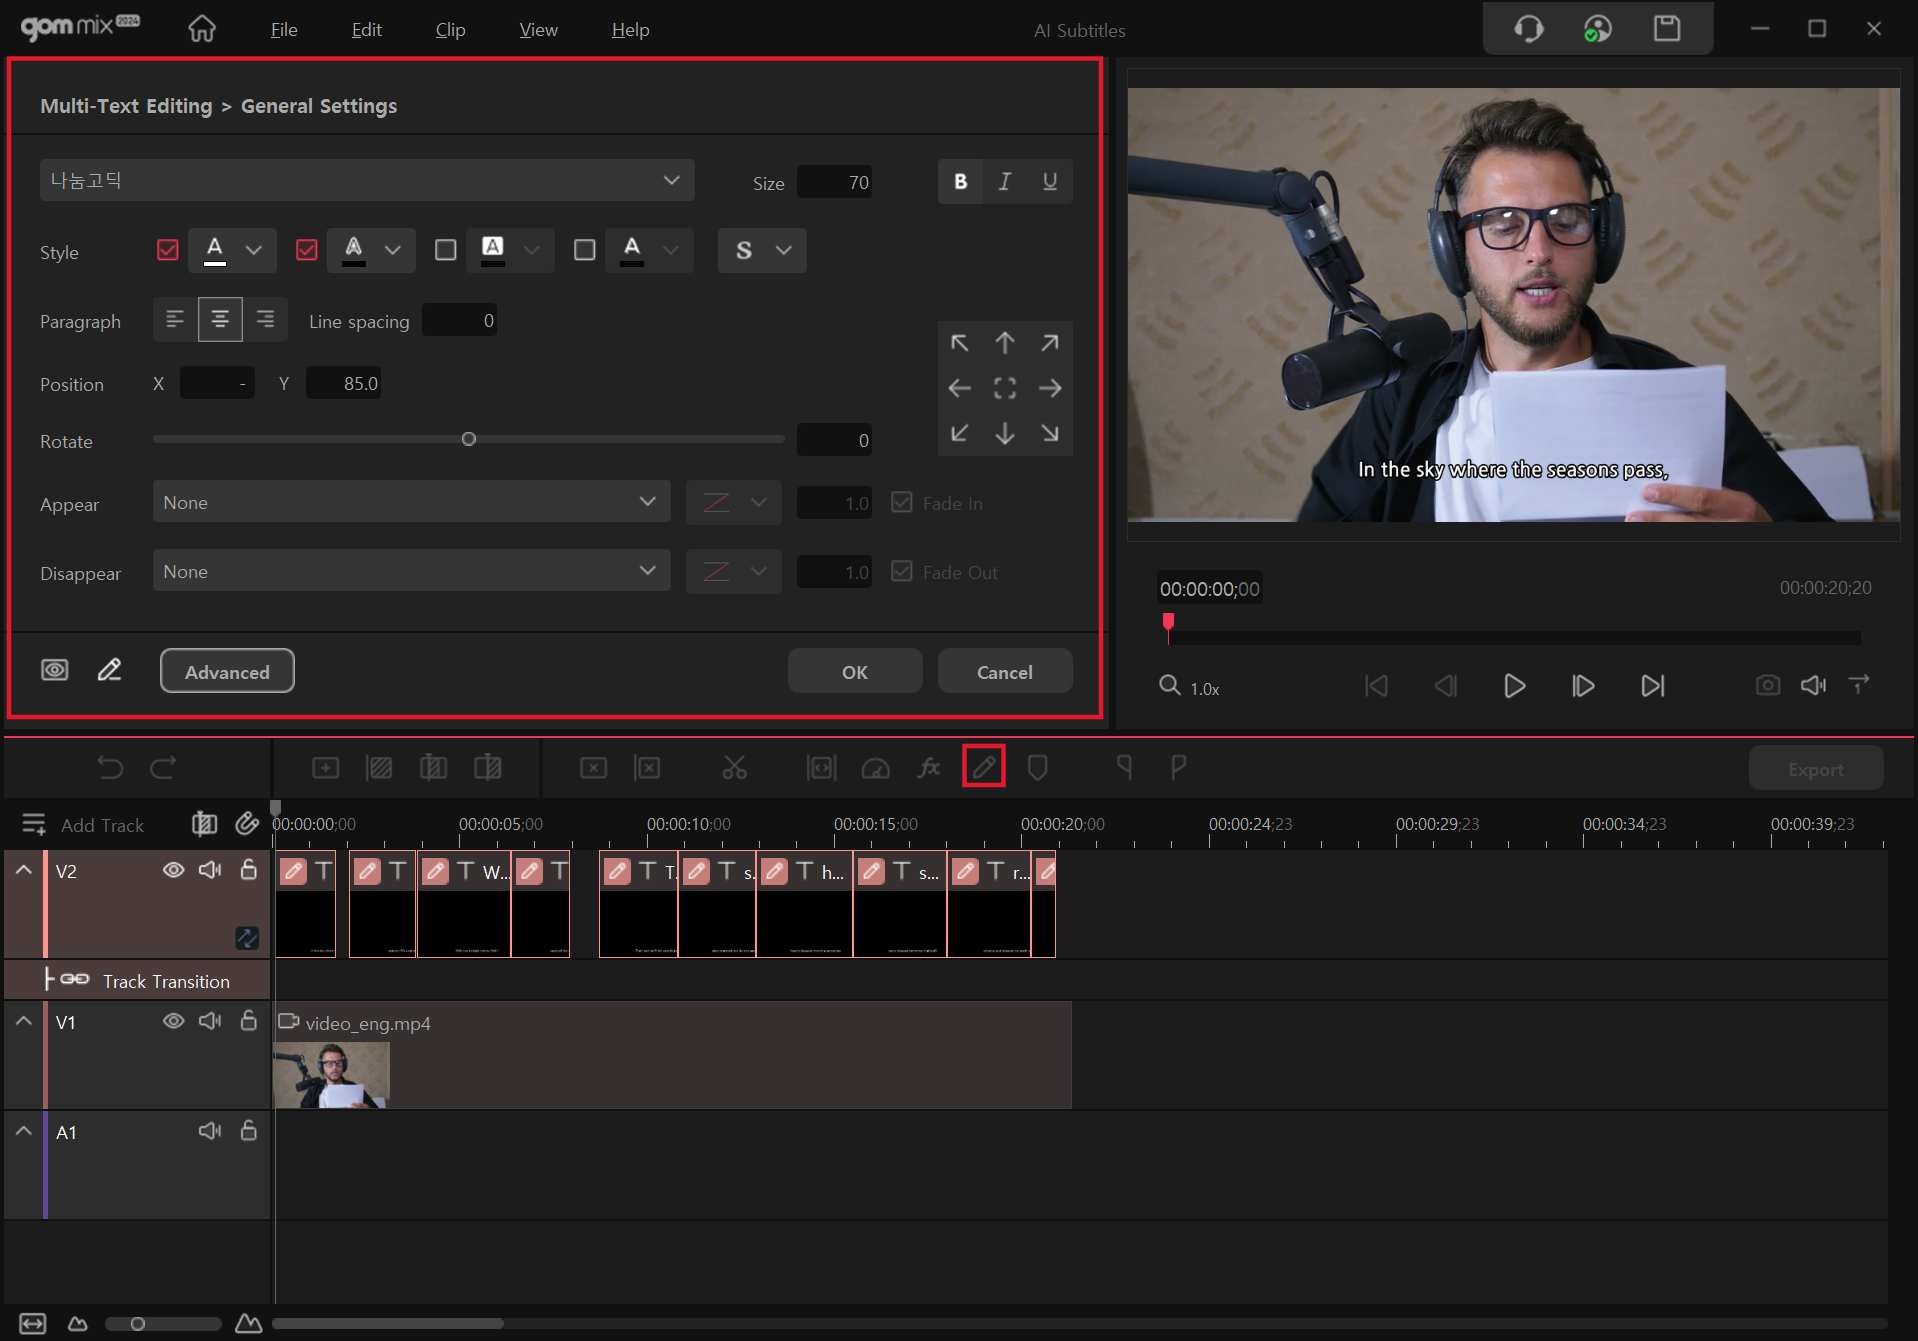Toggle bold text formatting
This screenshot has width=1918, height=1341.
click(960, 181)
